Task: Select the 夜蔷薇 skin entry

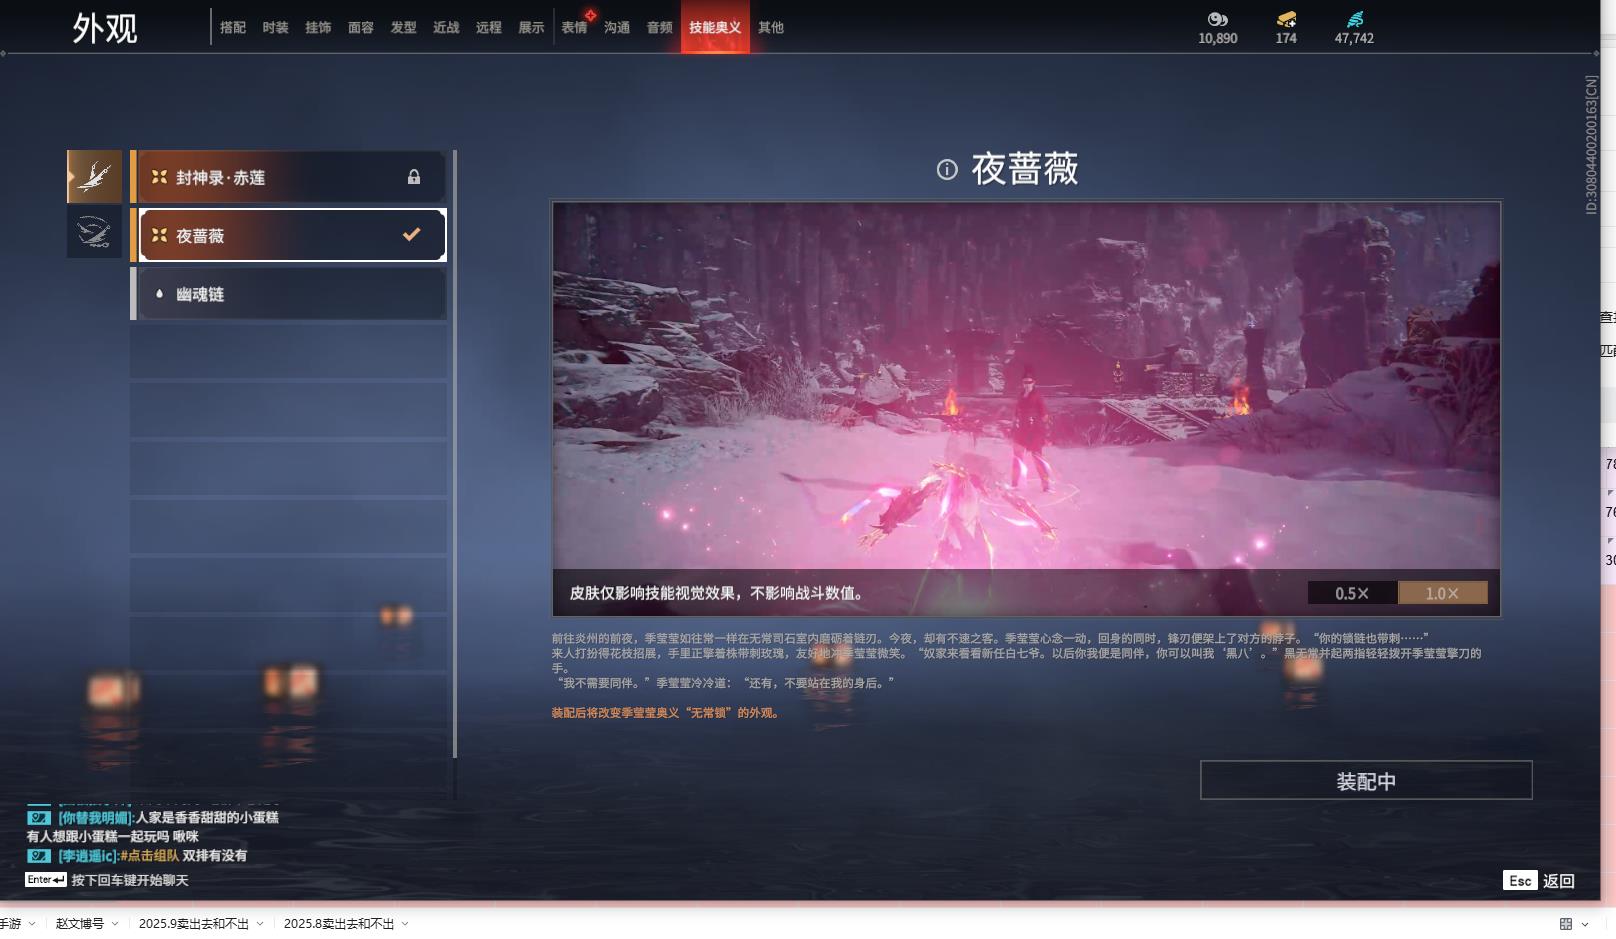Action: tap(289, 235)
